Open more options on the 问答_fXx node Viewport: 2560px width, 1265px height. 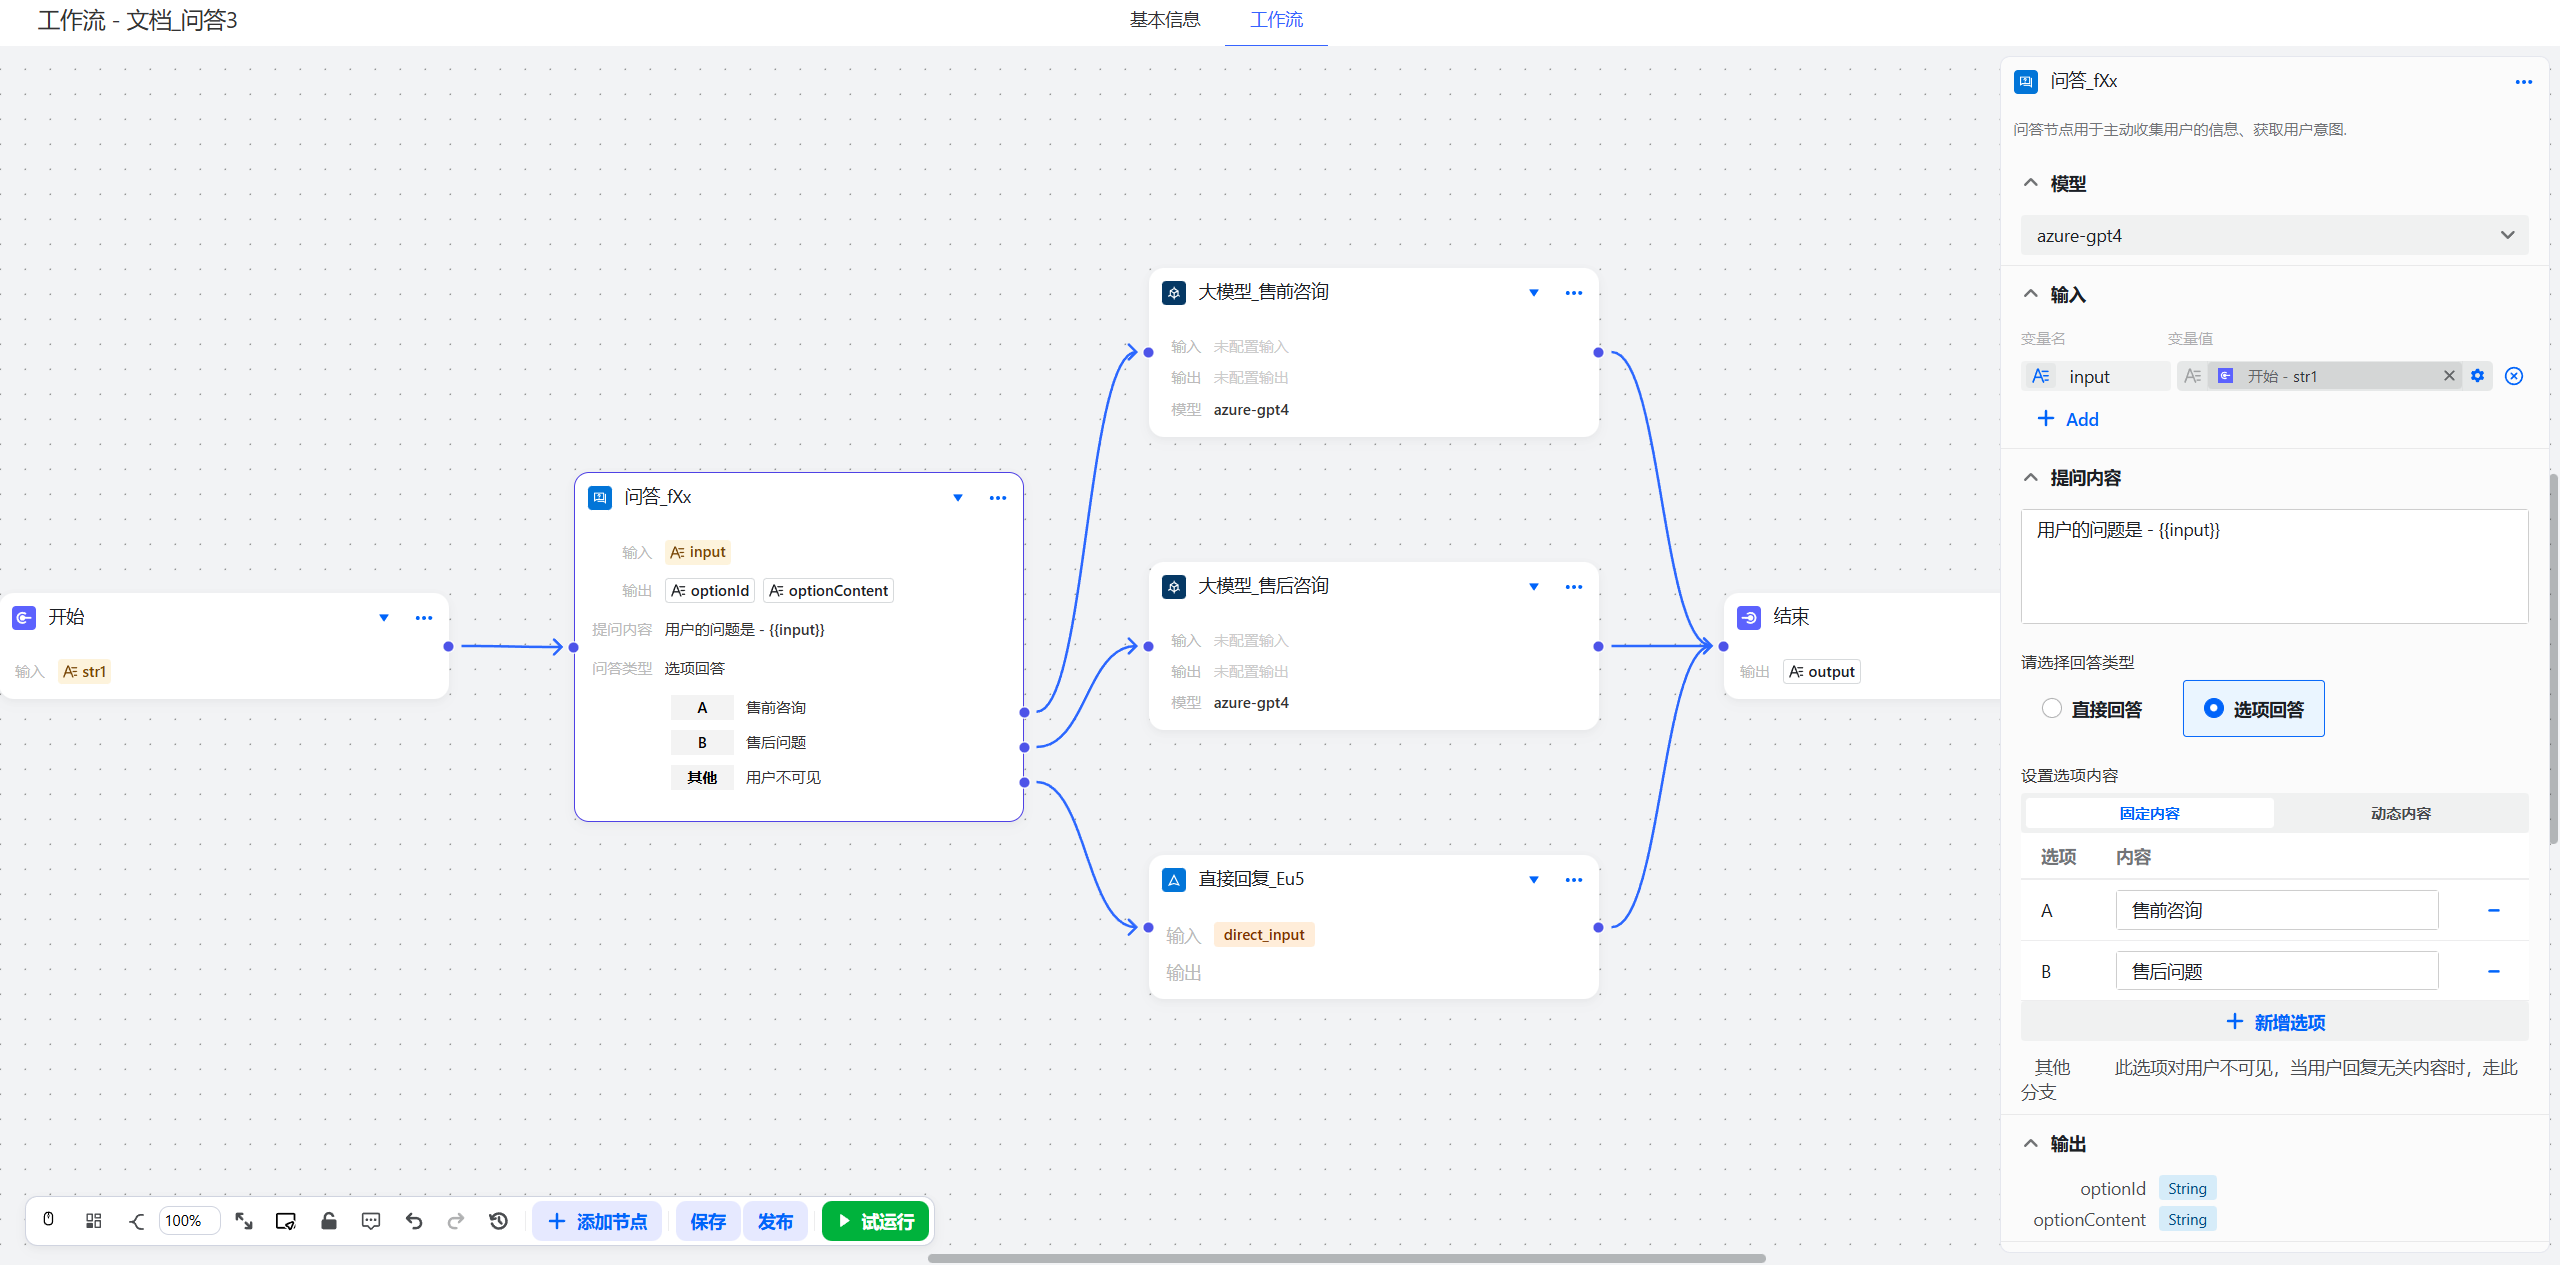(x=996, y=497)
